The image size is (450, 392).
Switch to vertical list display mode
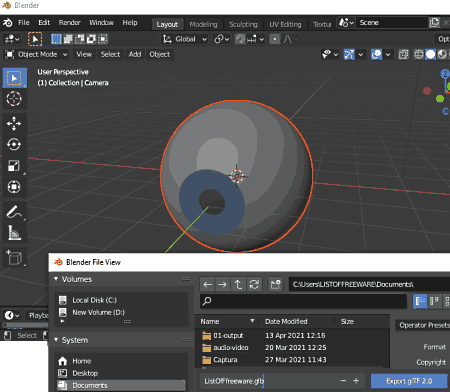(420, 301)
